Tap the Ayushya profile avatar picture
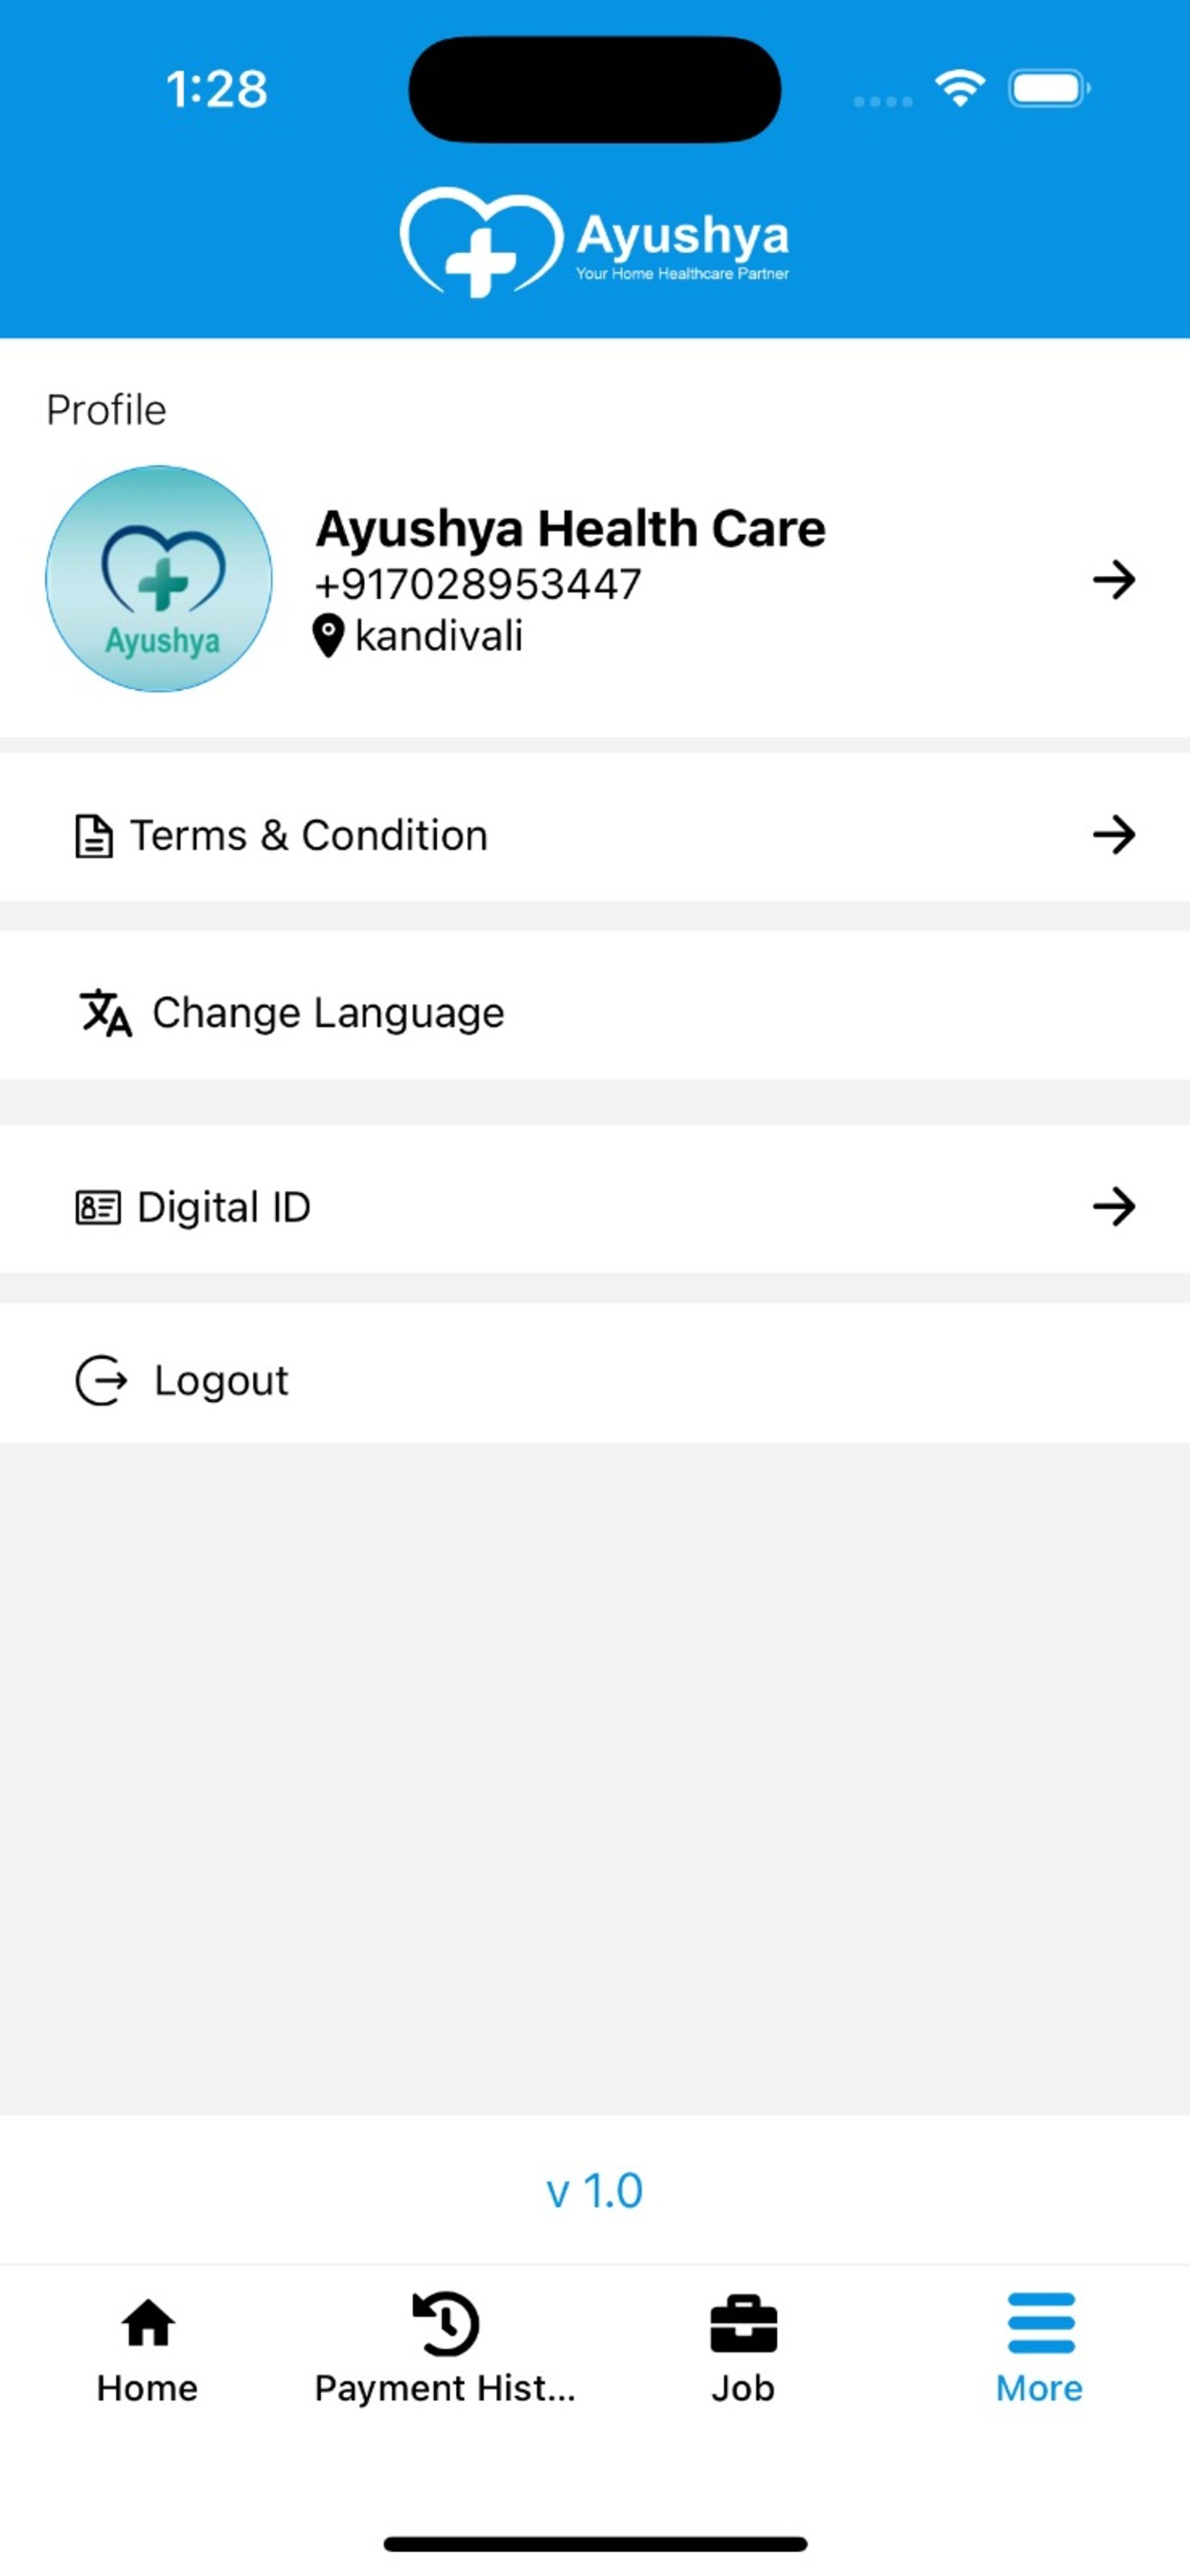This screenshot has height=2576, width=1190. pyautogui.click(x=159, y=578)
